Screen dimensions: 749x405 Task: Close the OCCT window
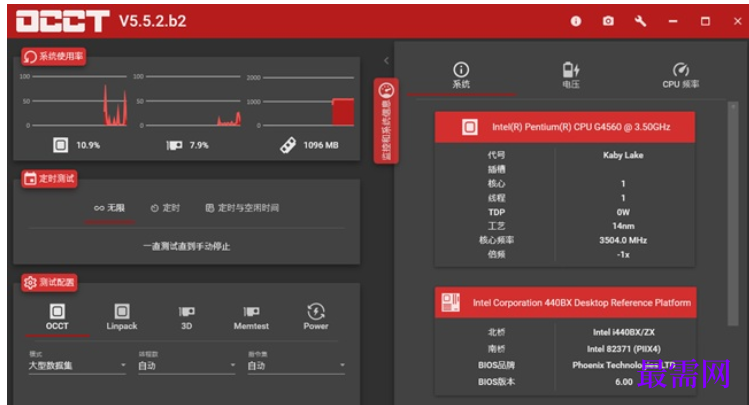(x=738, y=21)
